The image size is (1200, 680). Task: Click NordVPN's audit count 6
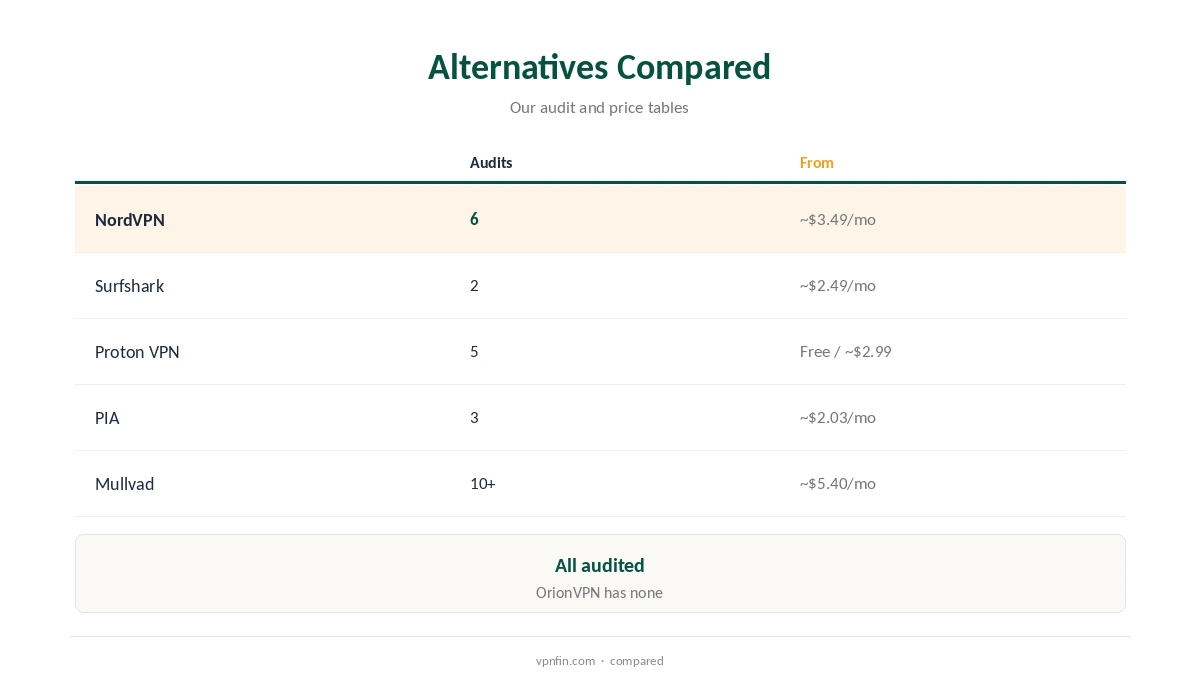(474, 219)
